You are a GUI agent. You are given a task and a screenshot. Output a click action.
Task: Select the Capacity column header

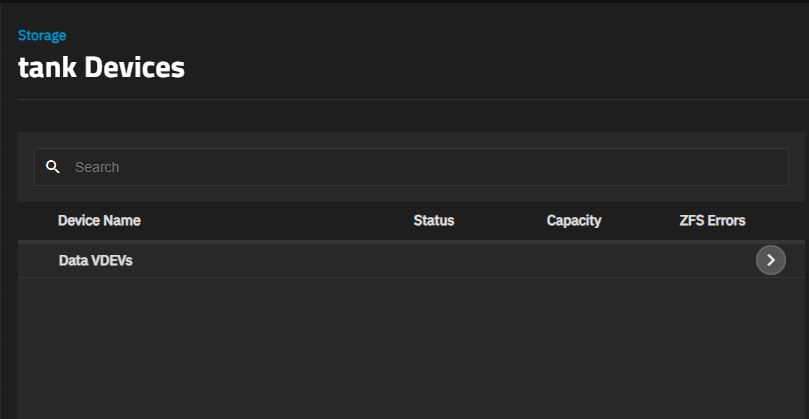click(x=574, y=220)
